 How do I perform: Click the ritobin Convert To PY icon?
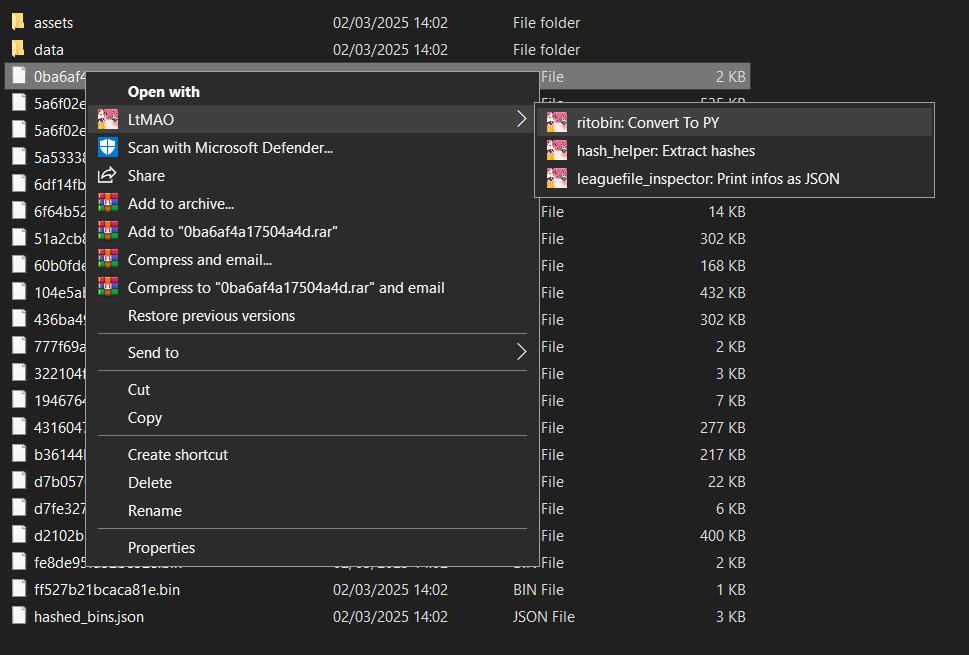[557, 123]
